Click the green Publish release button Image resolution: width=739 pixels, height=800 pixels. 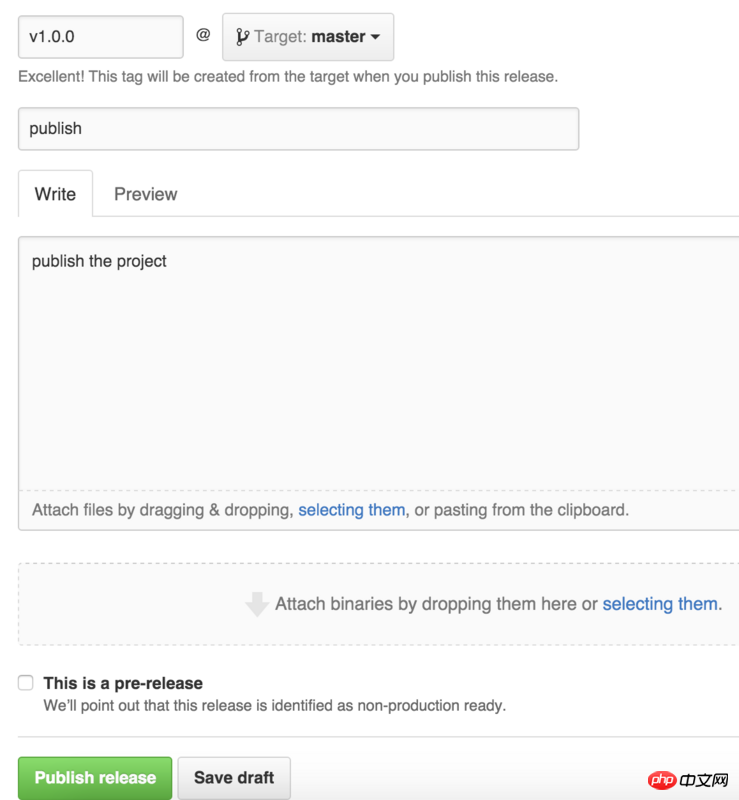pyautogui.click(x=95, y=778)
